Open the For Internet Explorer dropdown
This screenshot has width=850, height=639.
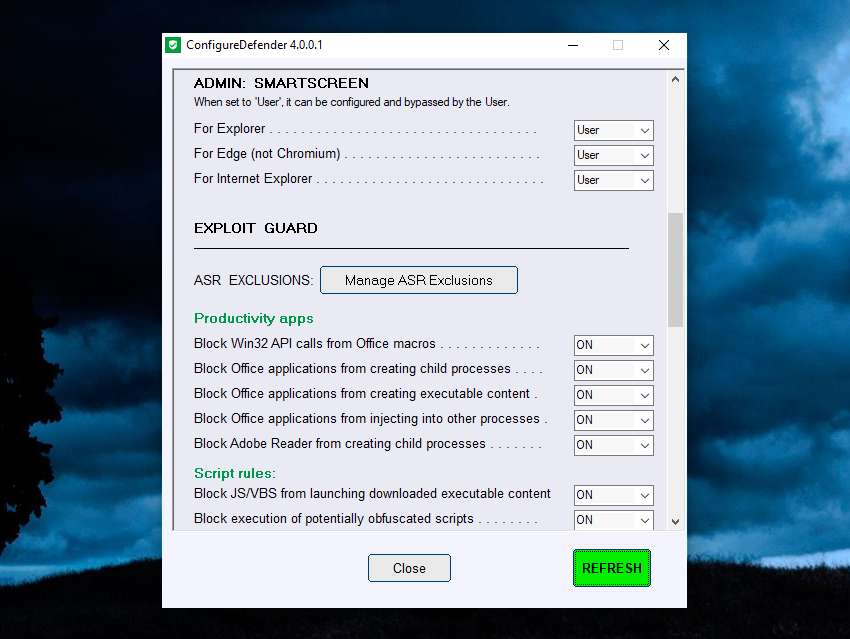coord(614,180)
